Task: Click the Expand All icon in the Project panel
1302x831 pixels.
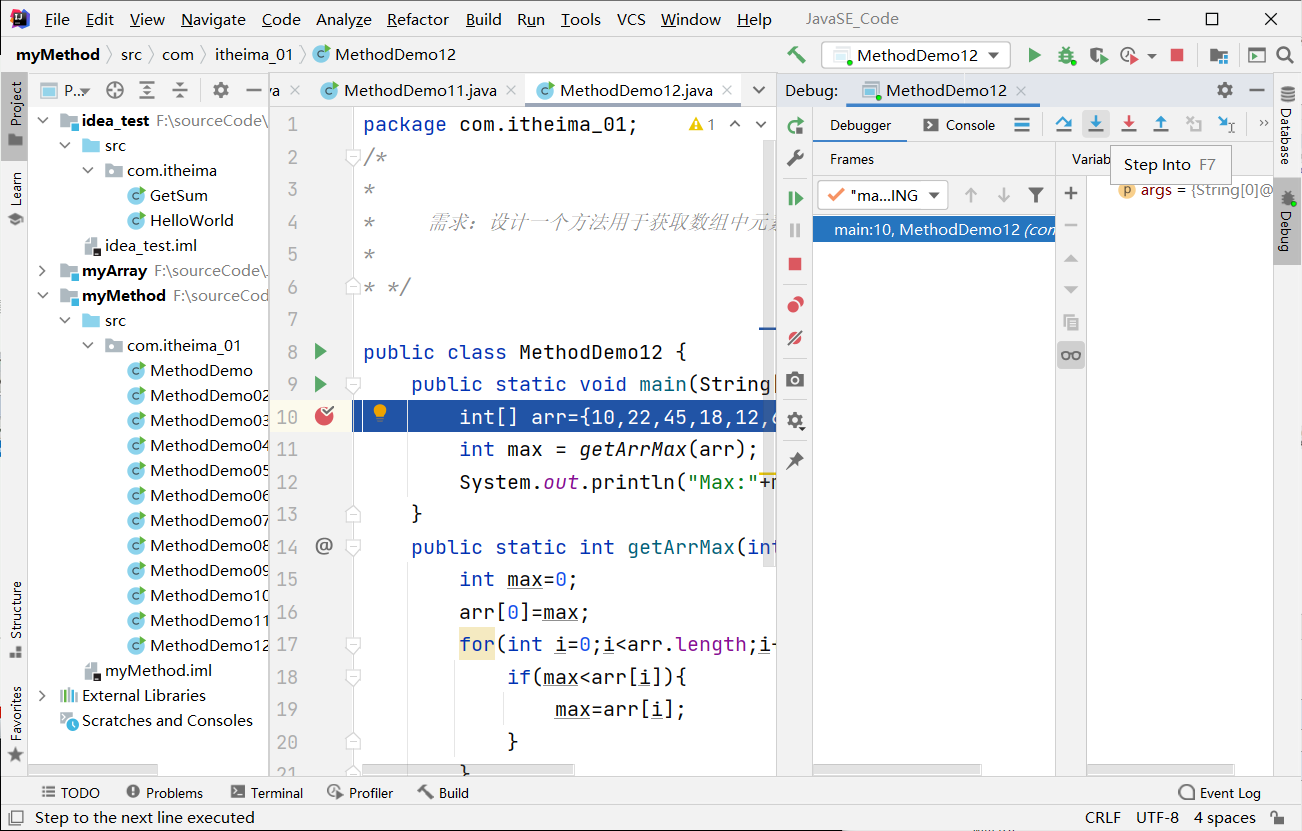Action: click(x=147, y=90)
